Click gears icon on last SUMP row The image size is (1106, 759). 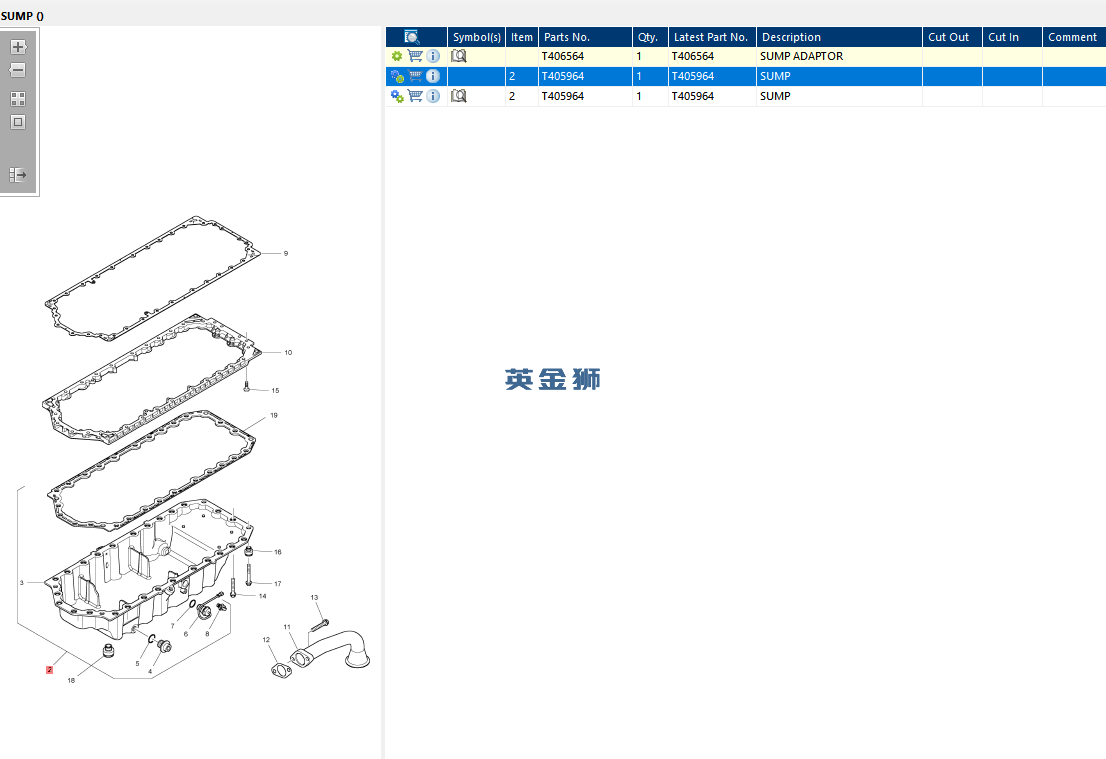tap(397, 96)
